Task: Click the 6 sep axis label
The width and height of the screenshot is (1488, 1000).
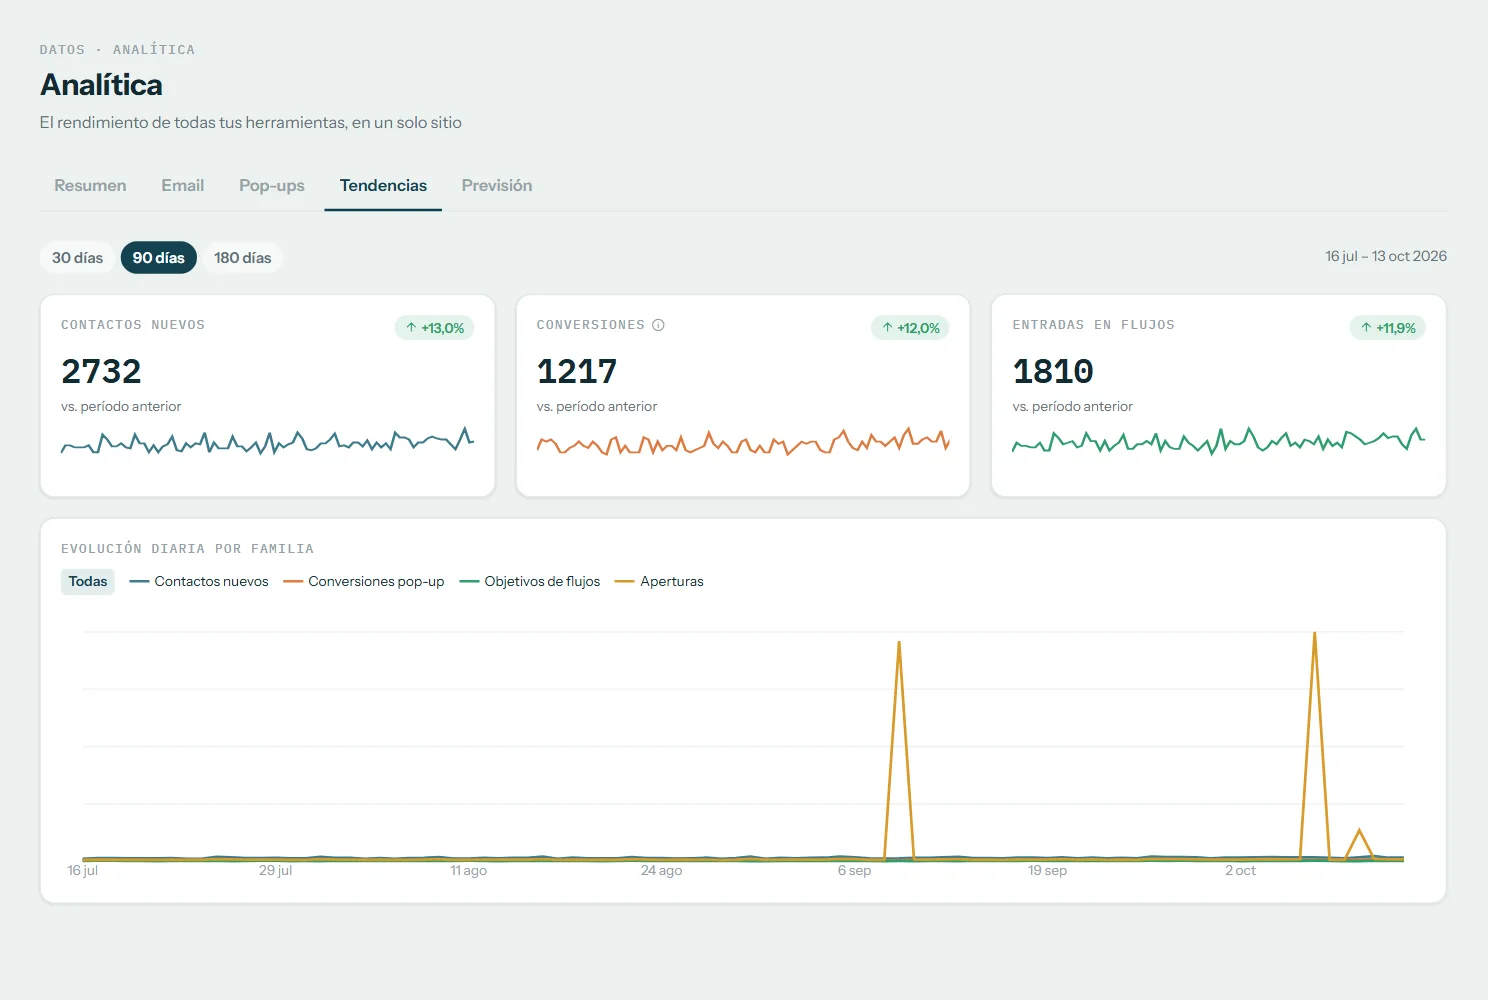Action: [x=855, y=871]
